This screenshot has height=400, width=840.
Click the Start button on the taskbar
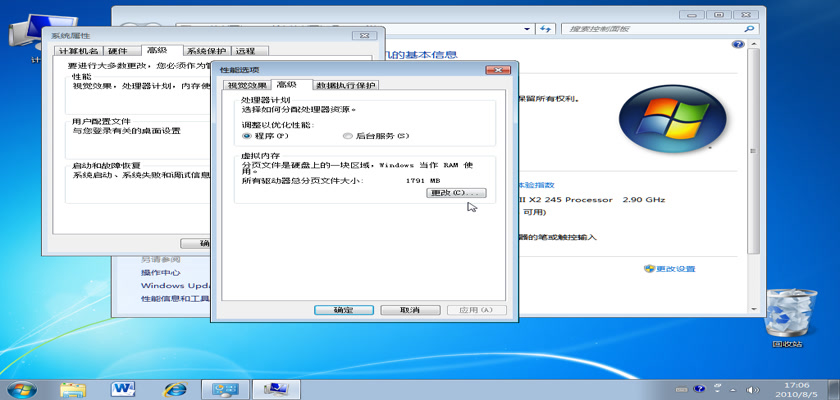pos(21,388)
